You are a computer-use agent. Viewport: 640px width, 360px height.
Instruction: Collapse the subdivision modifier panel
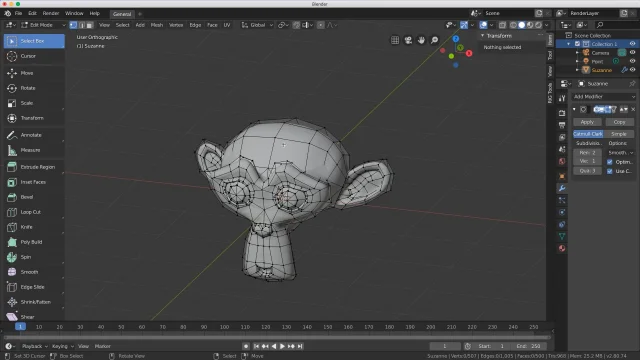[x=574, y=109]
